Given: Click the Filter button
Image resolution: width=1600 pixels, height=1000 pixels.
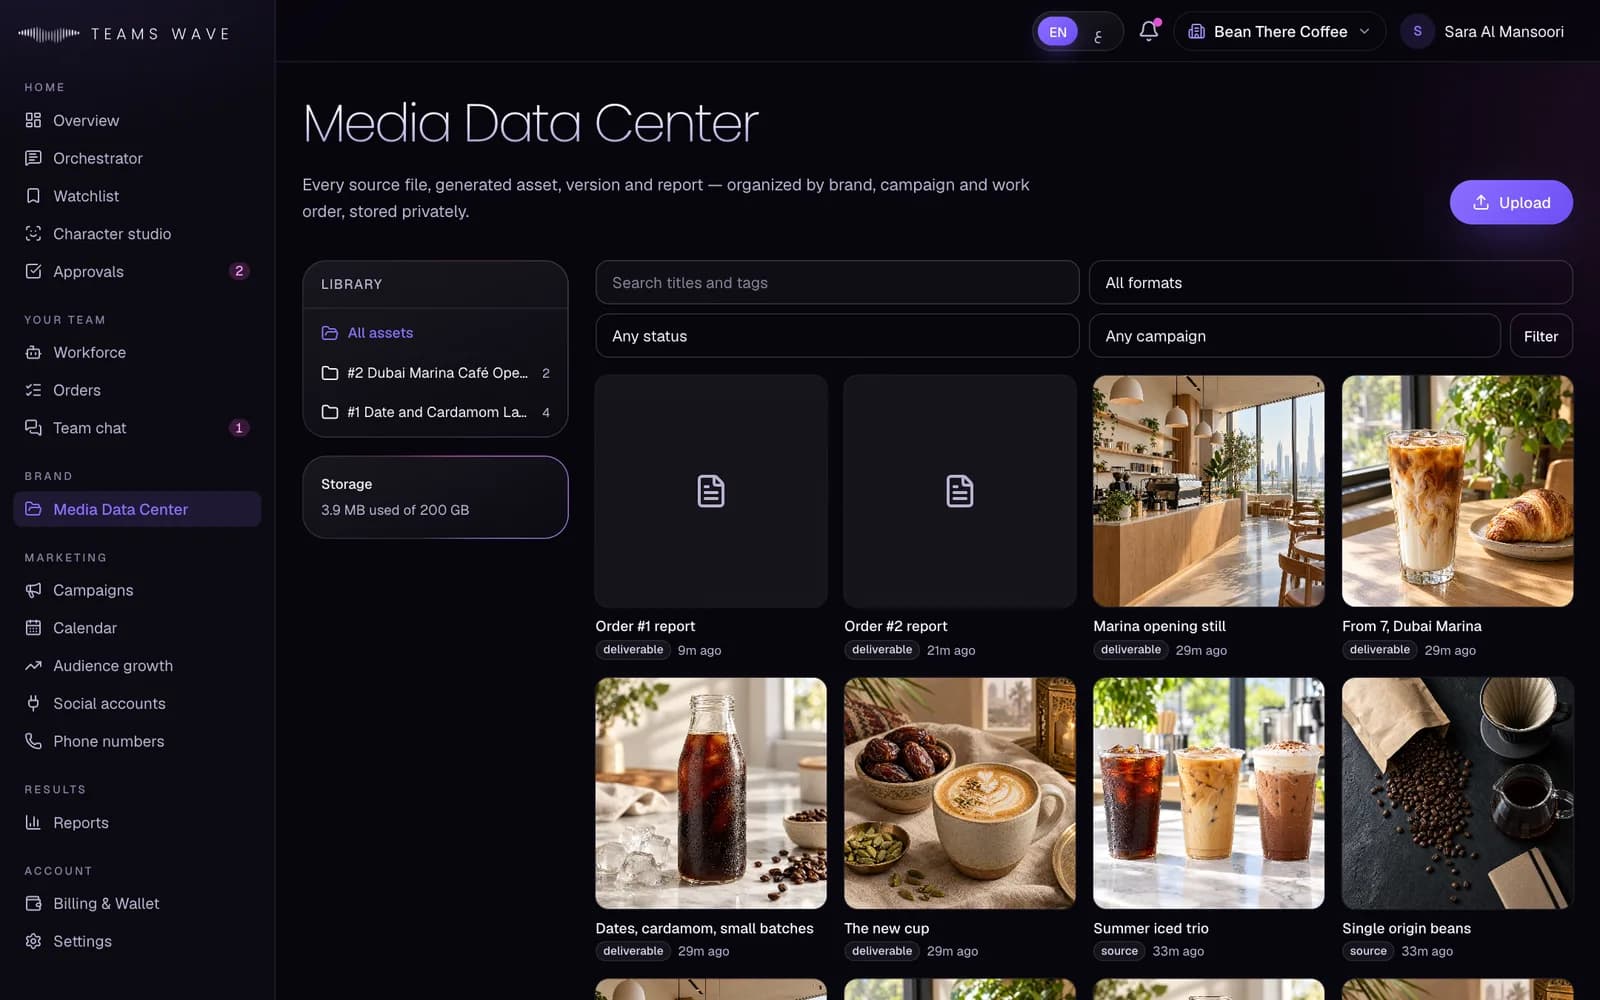Looking at the screenshot, I should click(1540, 336).
